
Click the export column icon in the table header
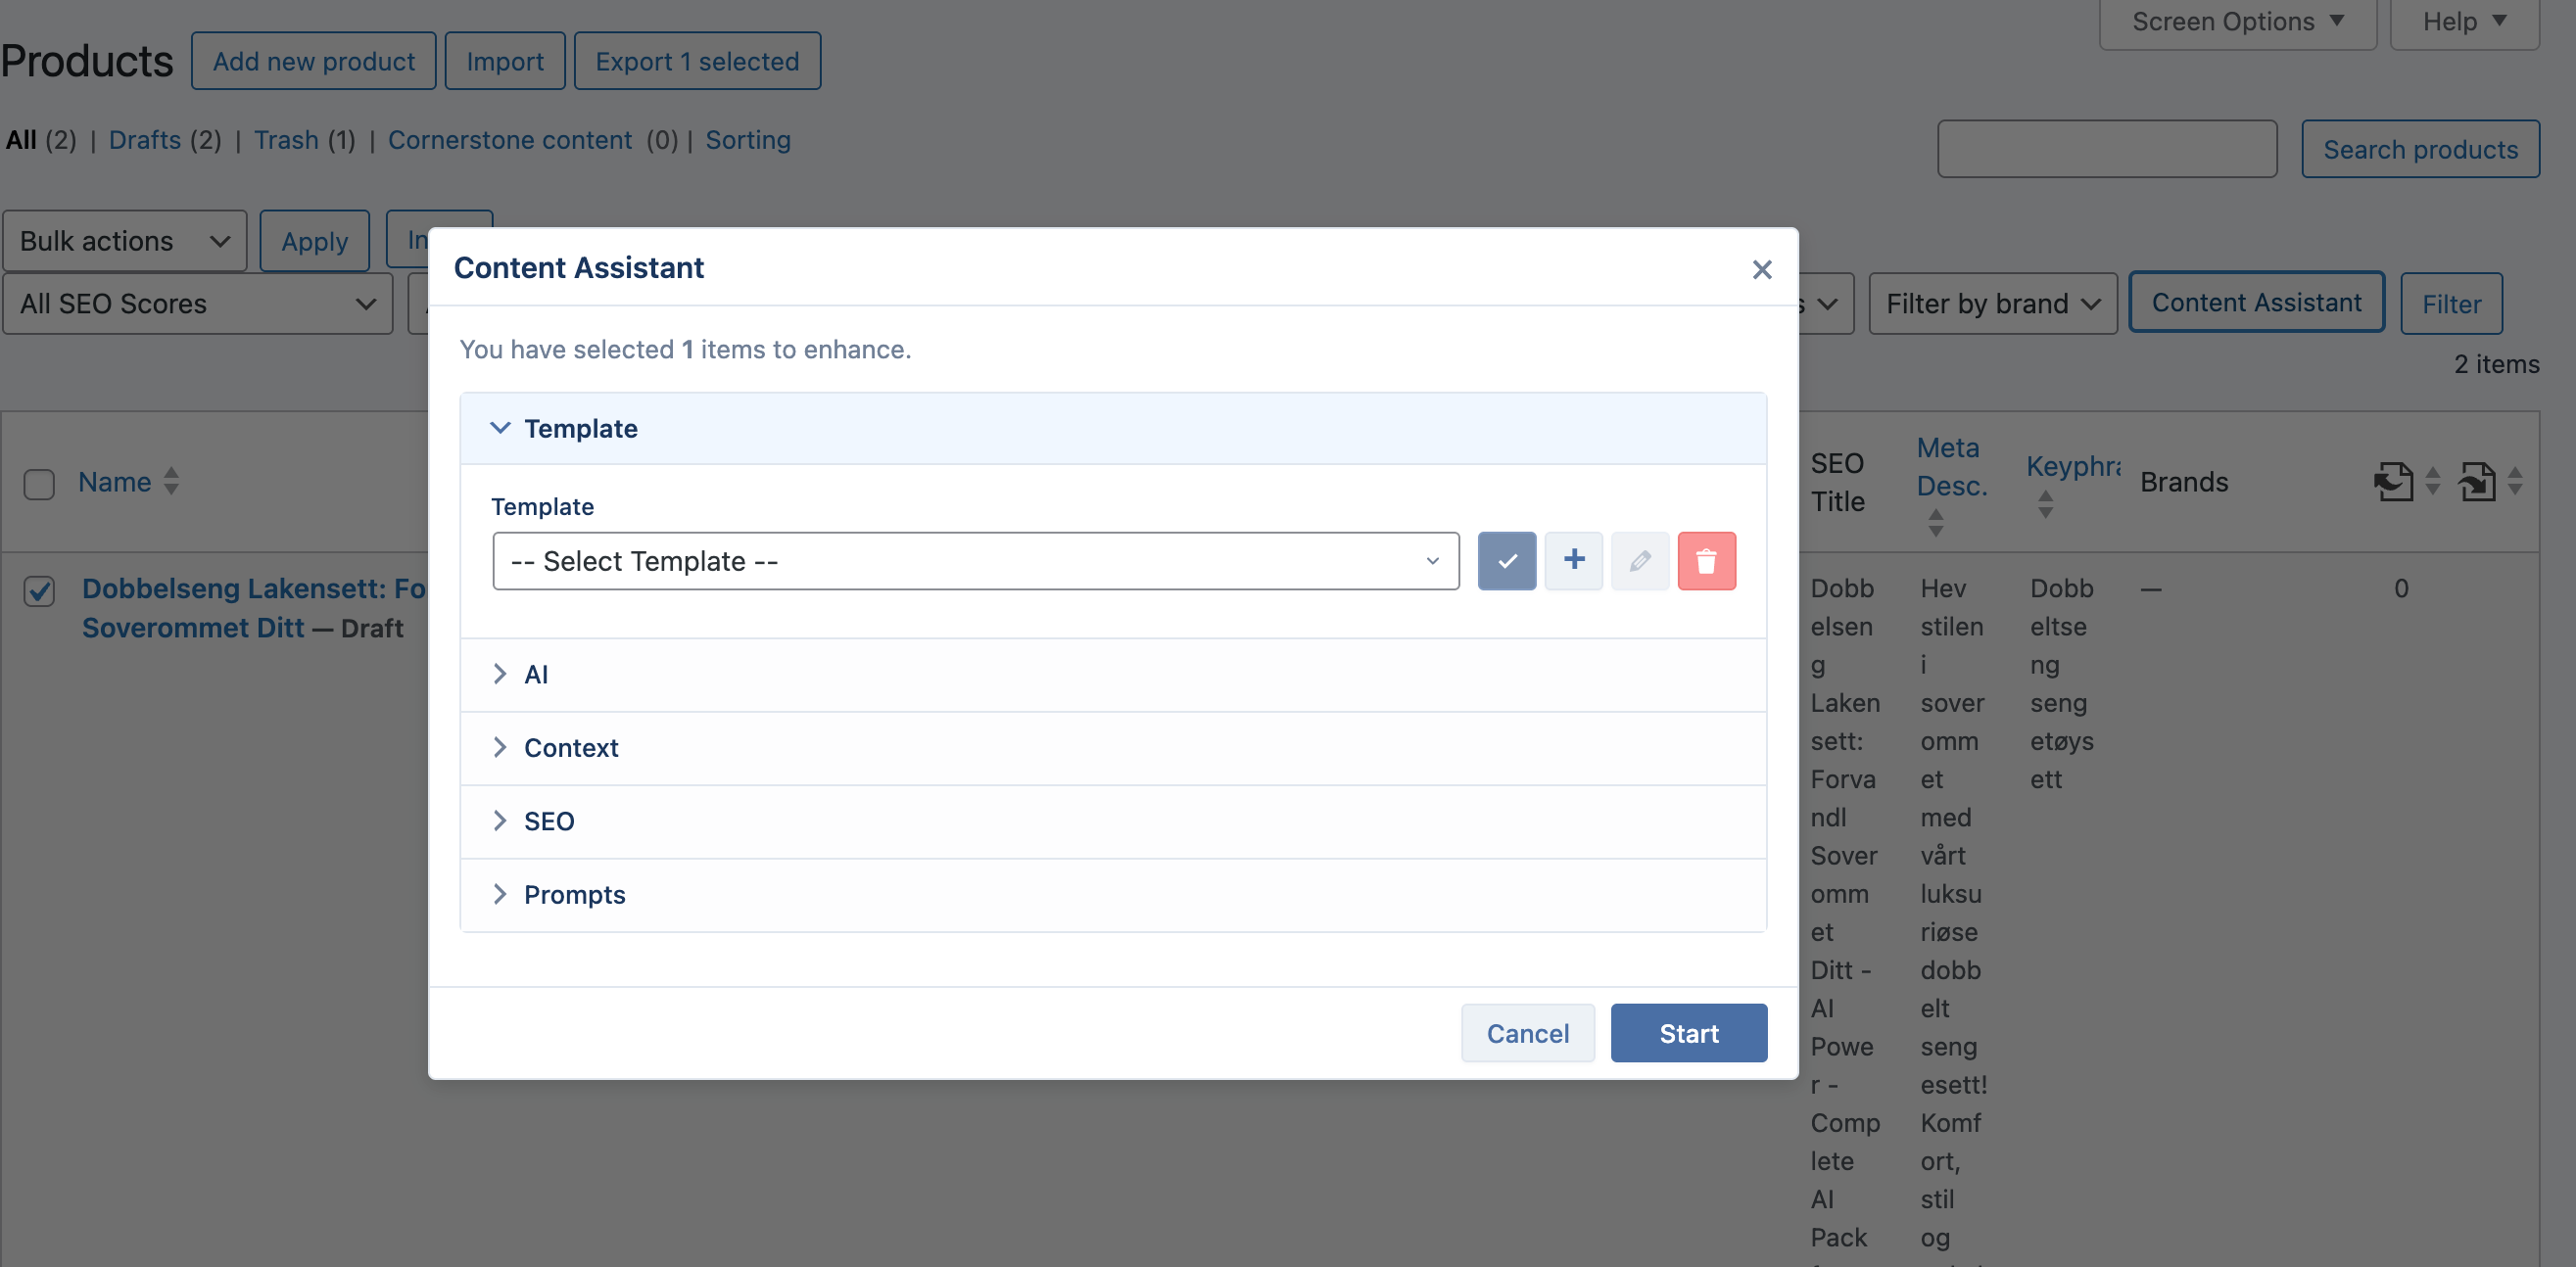tap(2393, 482)
